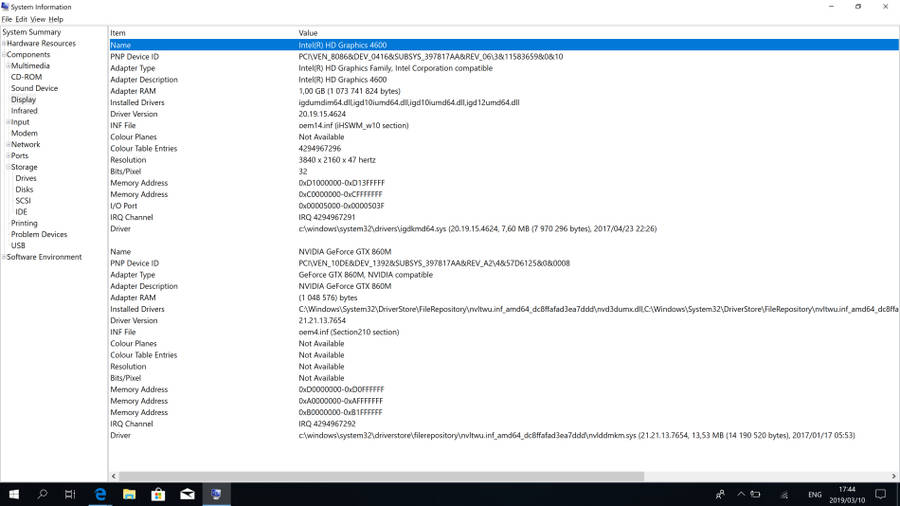Screen dimensions: 900x506
Task: Click horizontal scrollbar left arrow
Action: [x=114, y=476]
